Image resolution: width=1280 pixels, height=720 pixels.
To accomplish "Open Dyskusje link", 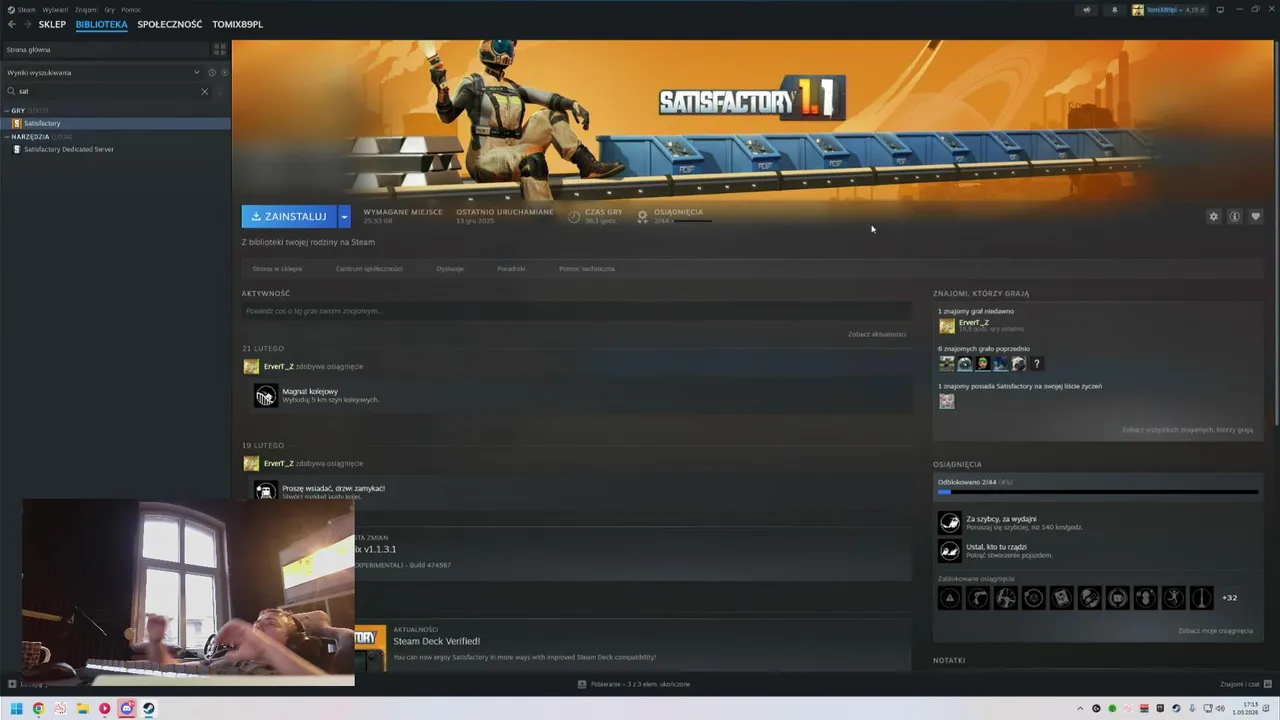I will click(450, 269).
